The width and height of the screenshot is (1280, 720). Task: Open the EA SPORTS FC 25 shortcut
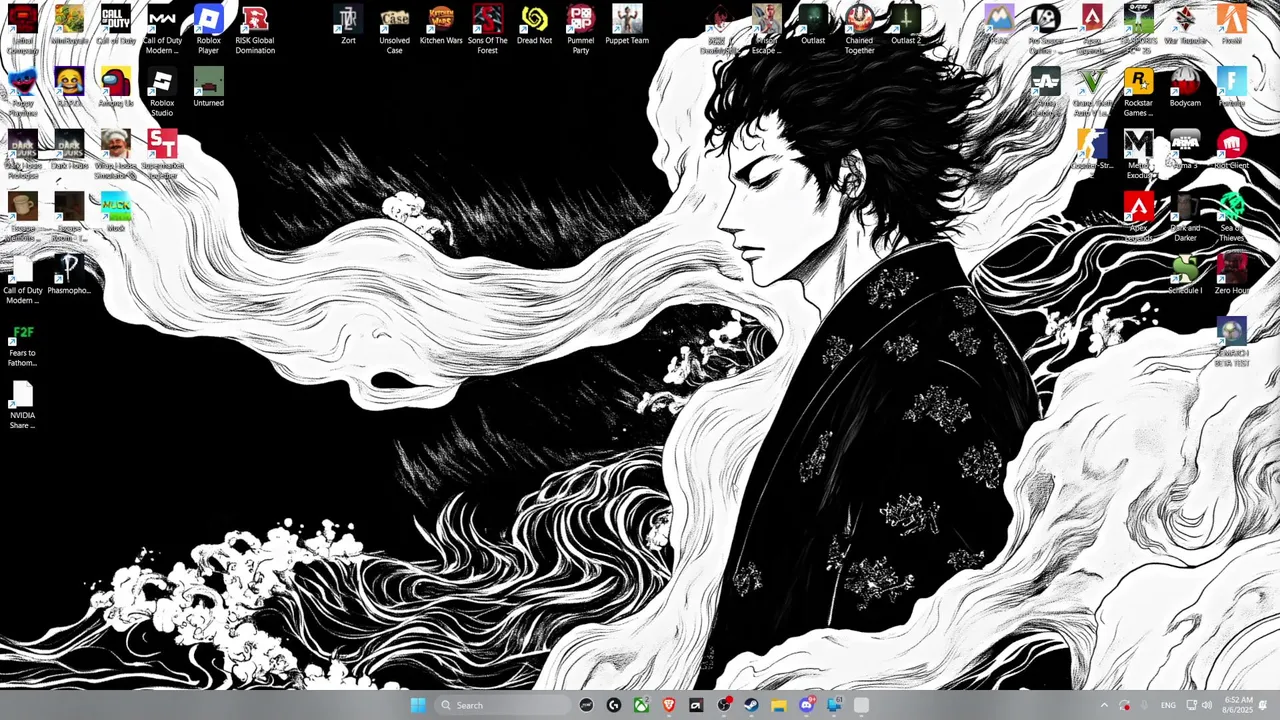[1138, 29]
